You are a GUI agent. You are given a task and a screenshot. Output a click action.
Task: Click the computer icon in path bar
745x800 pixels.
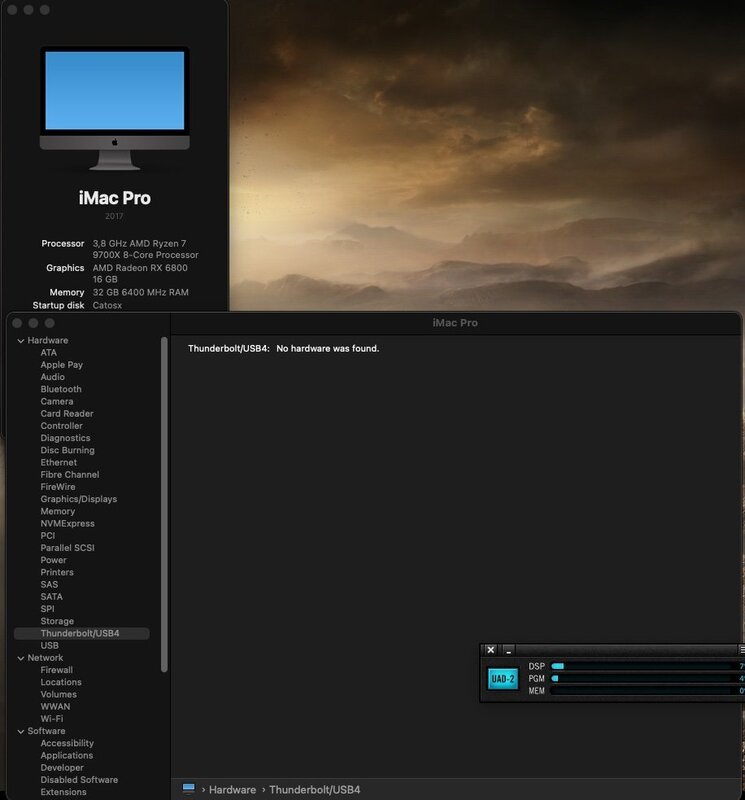188,789
